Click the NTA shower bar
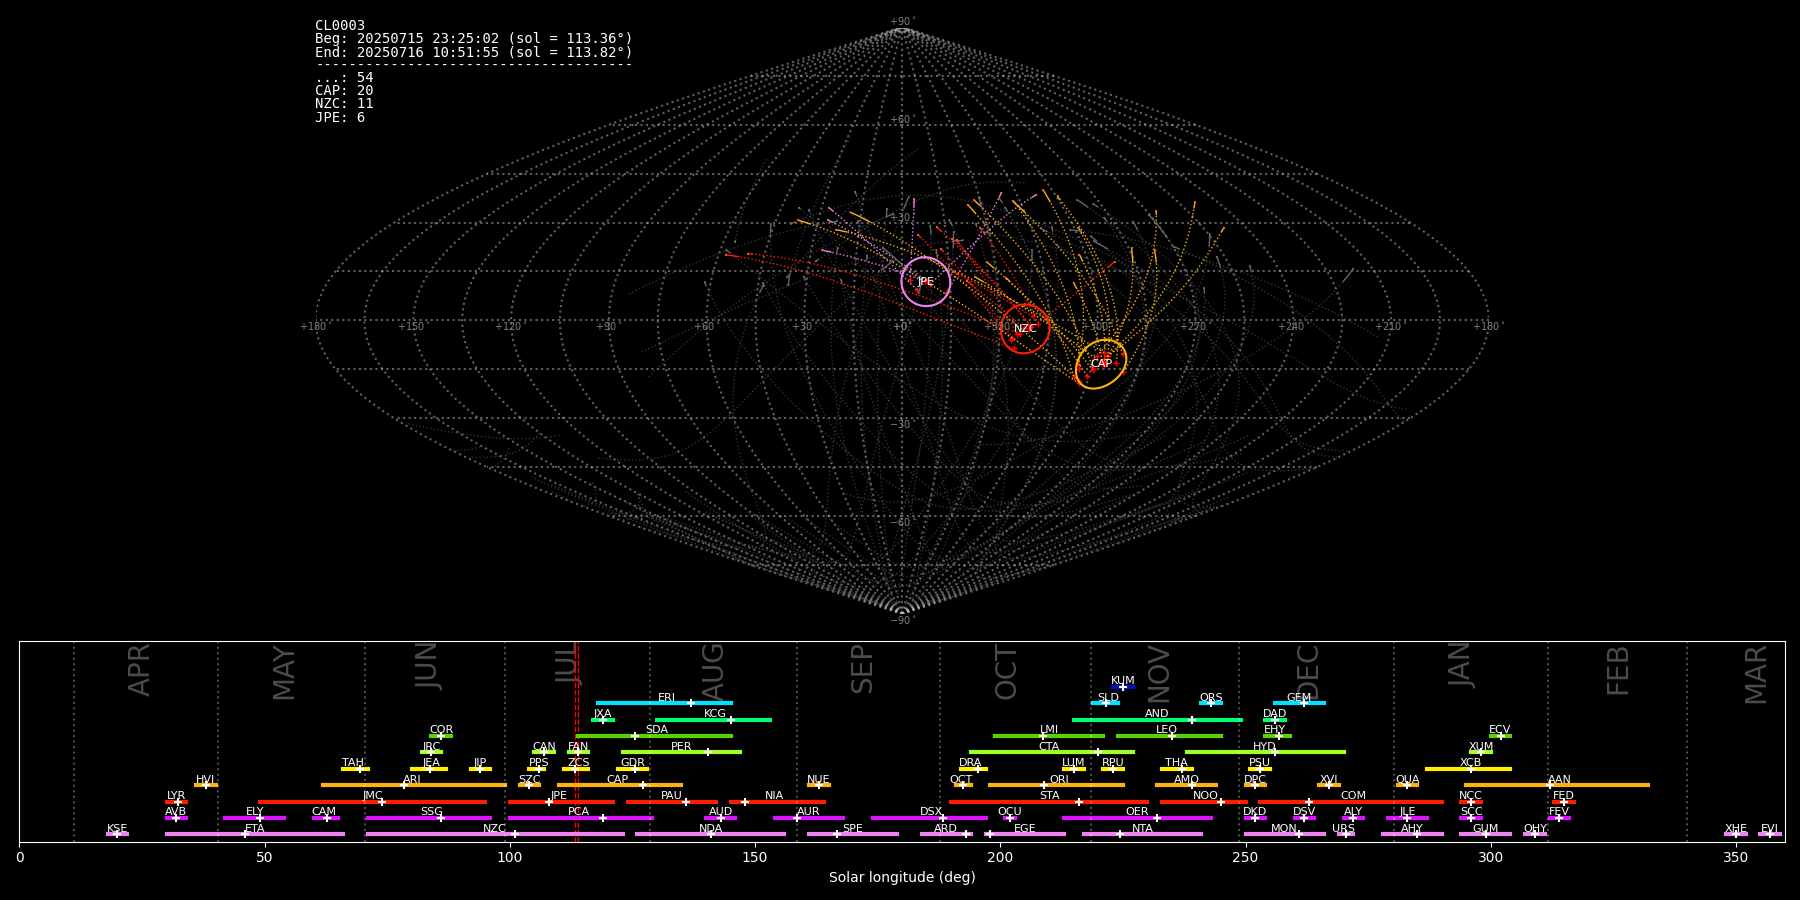The height and width of the screenshot is (900, 1800). tap(1142, 834)
